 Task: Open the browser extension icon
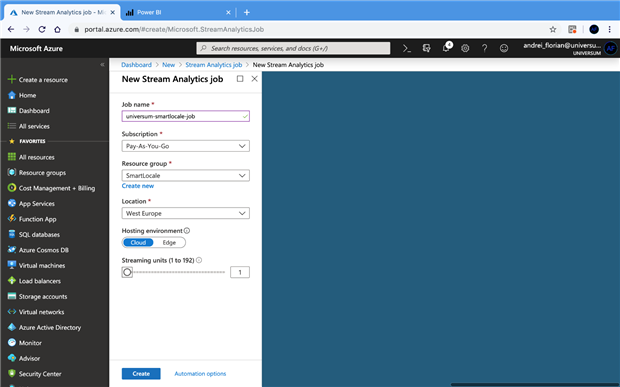pos(572,29)
